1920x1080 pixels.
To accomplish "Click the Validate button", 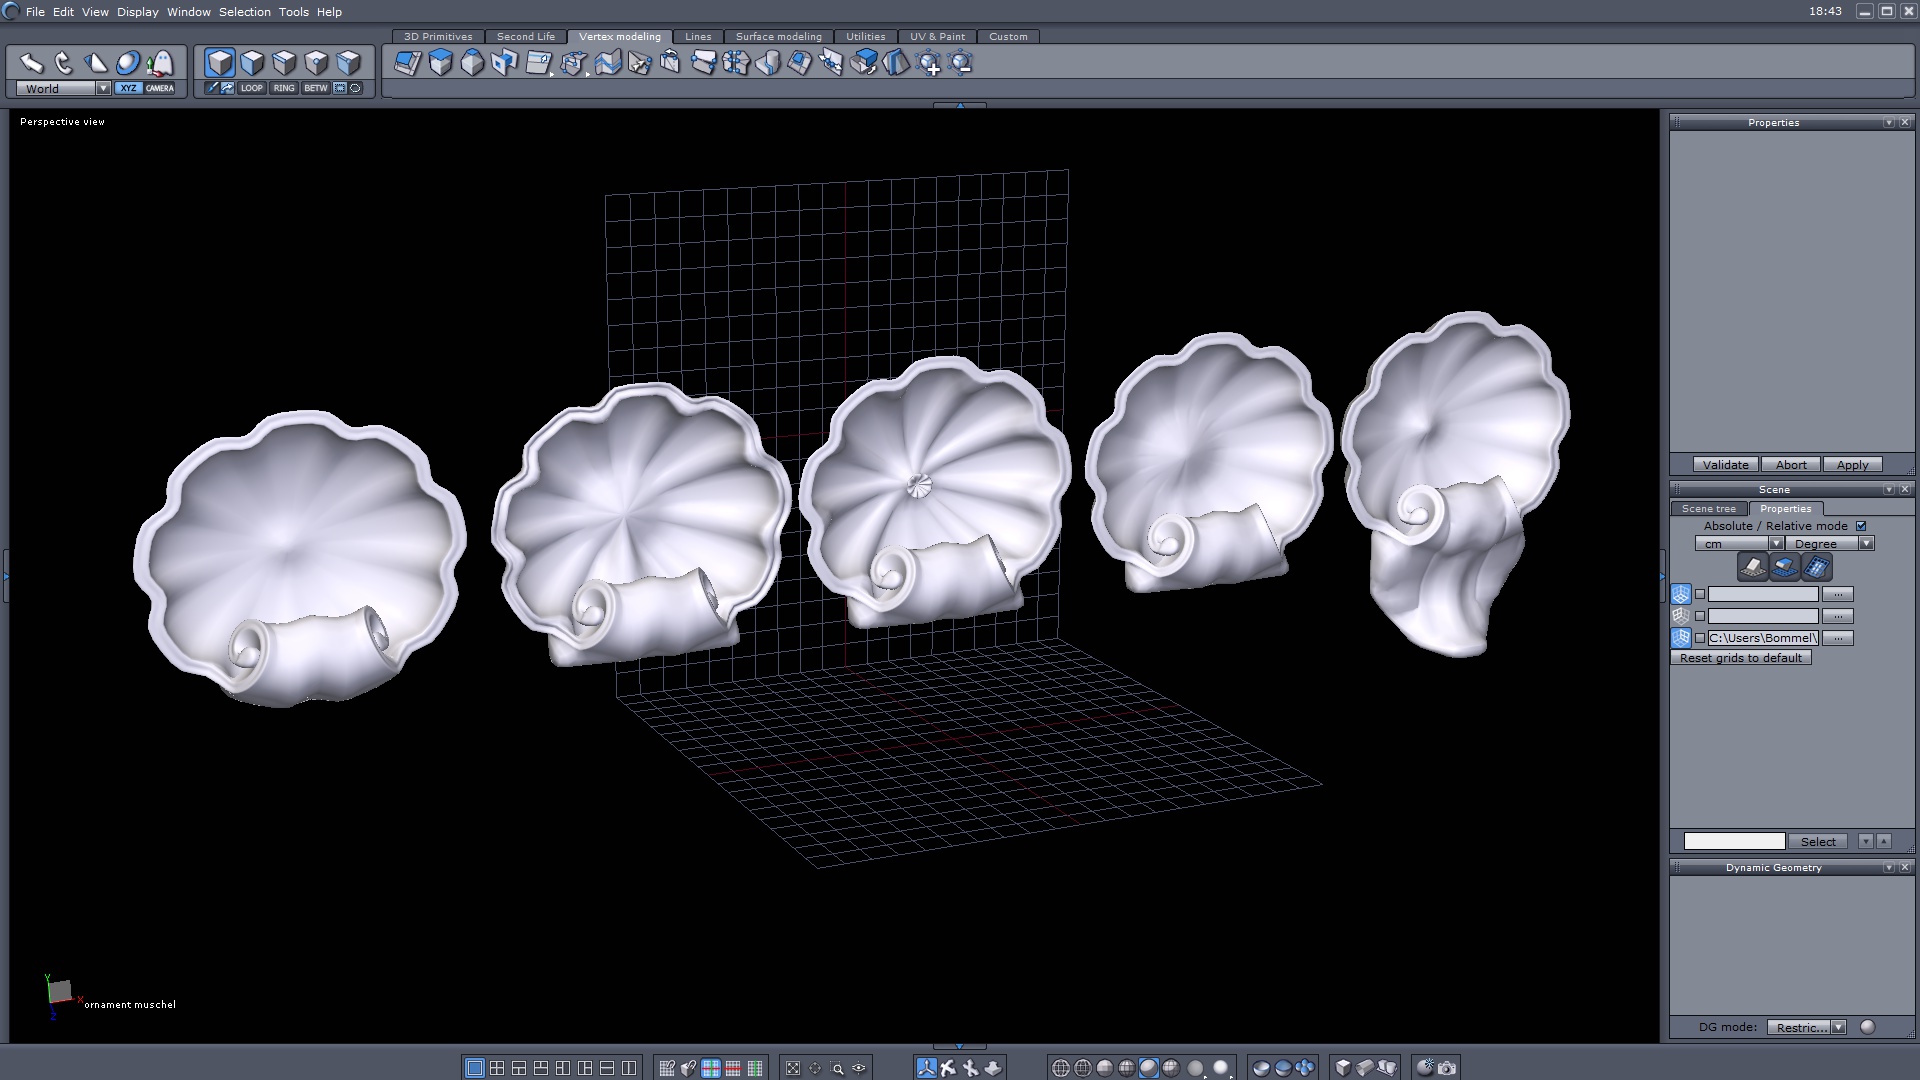I will [x=1725, y=465].
